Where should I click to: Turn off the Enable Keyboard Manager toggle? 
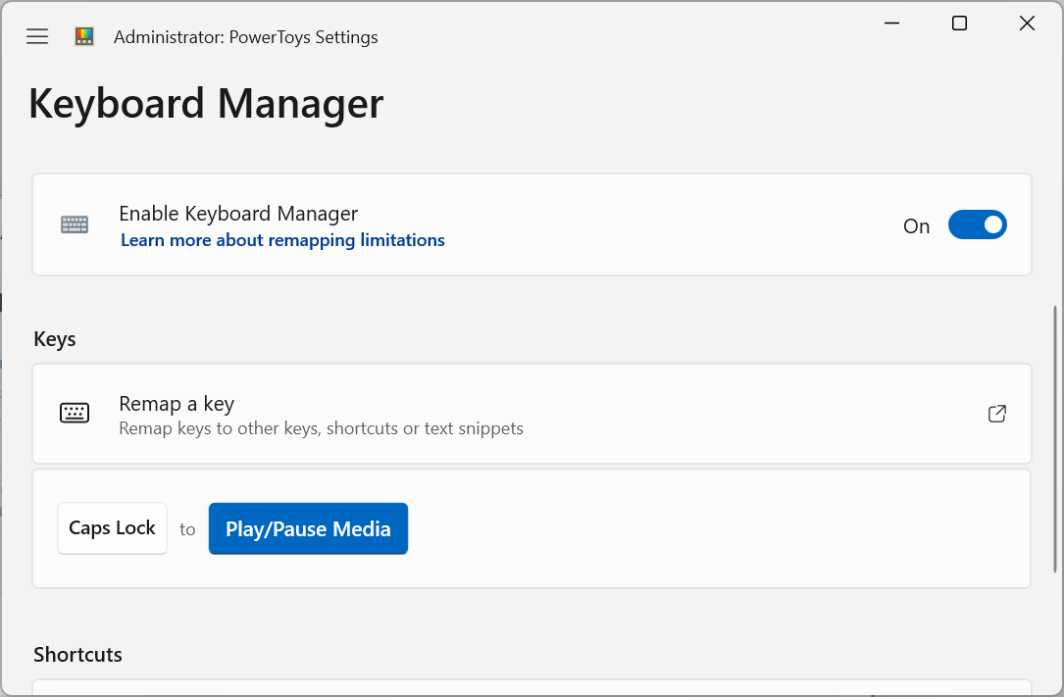[976, 225]
